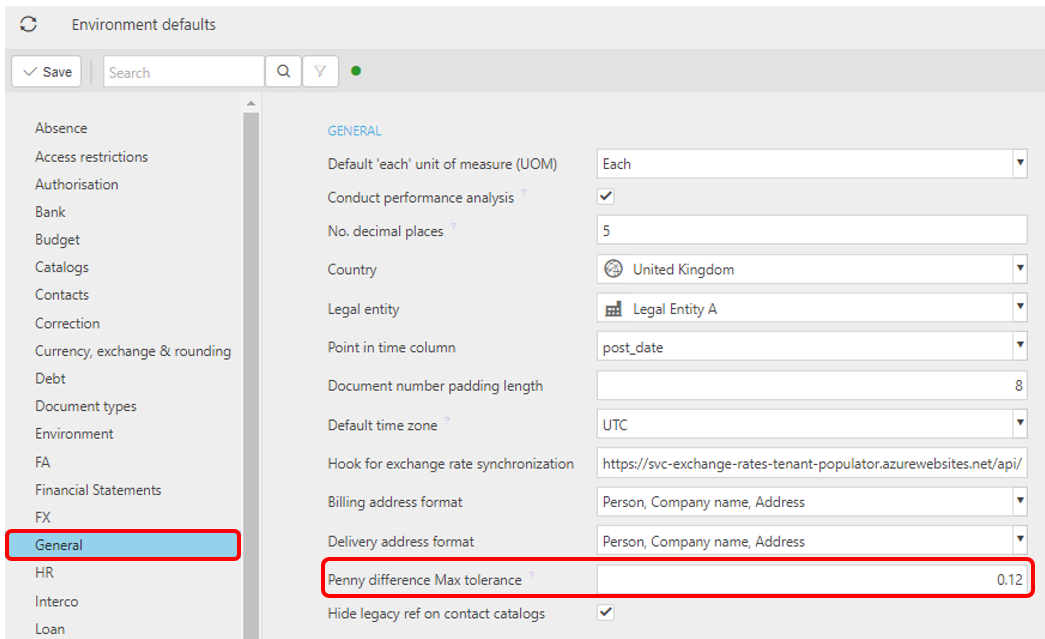Click the Country field label
The width and height of the screenshot is (1045, 639).
352,270
